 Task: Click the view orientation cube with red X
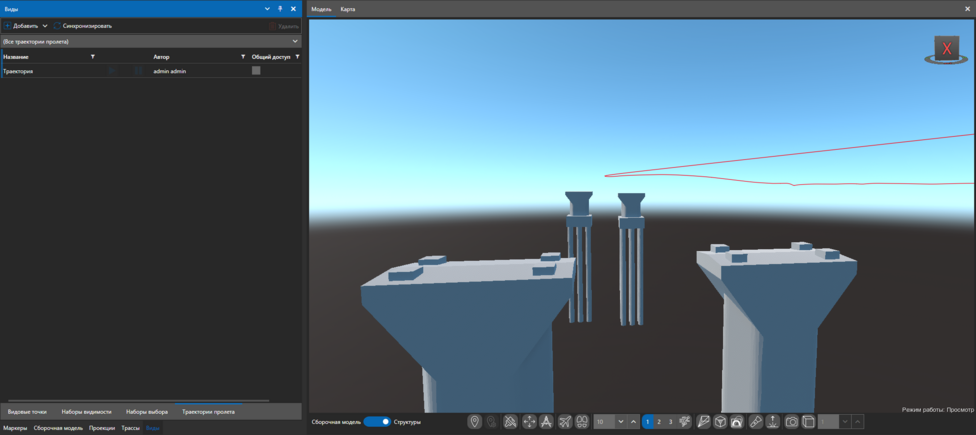945,49
